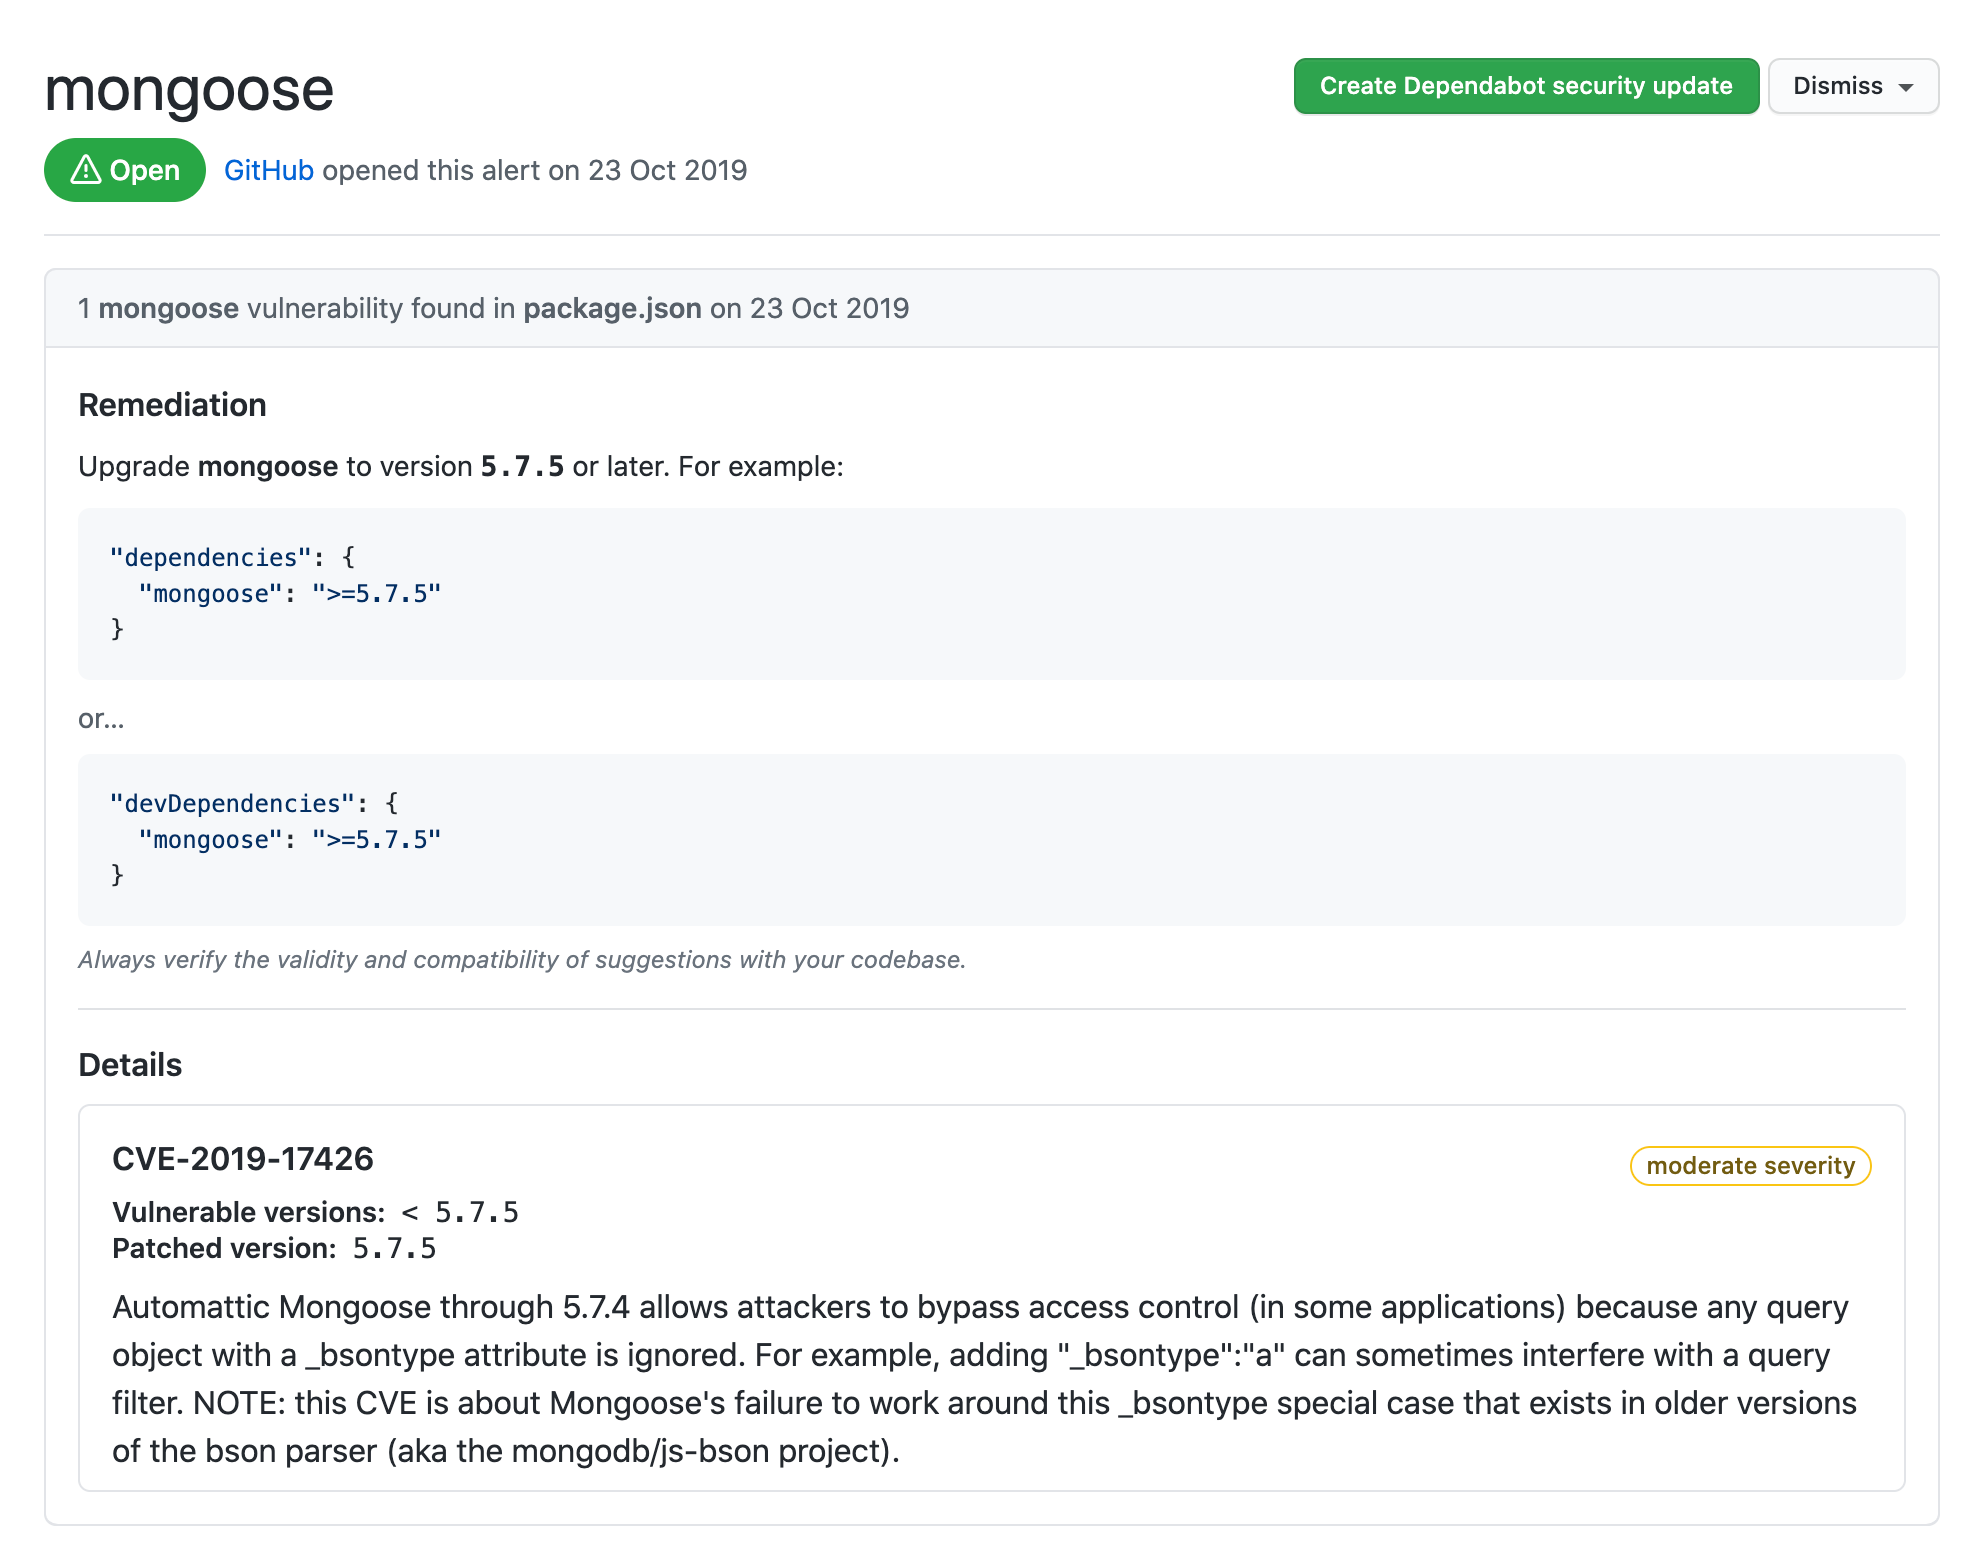Screen dimensions: 1984x1550
Task: Click the moderate severity label
Action: tap(1749, 1166)
